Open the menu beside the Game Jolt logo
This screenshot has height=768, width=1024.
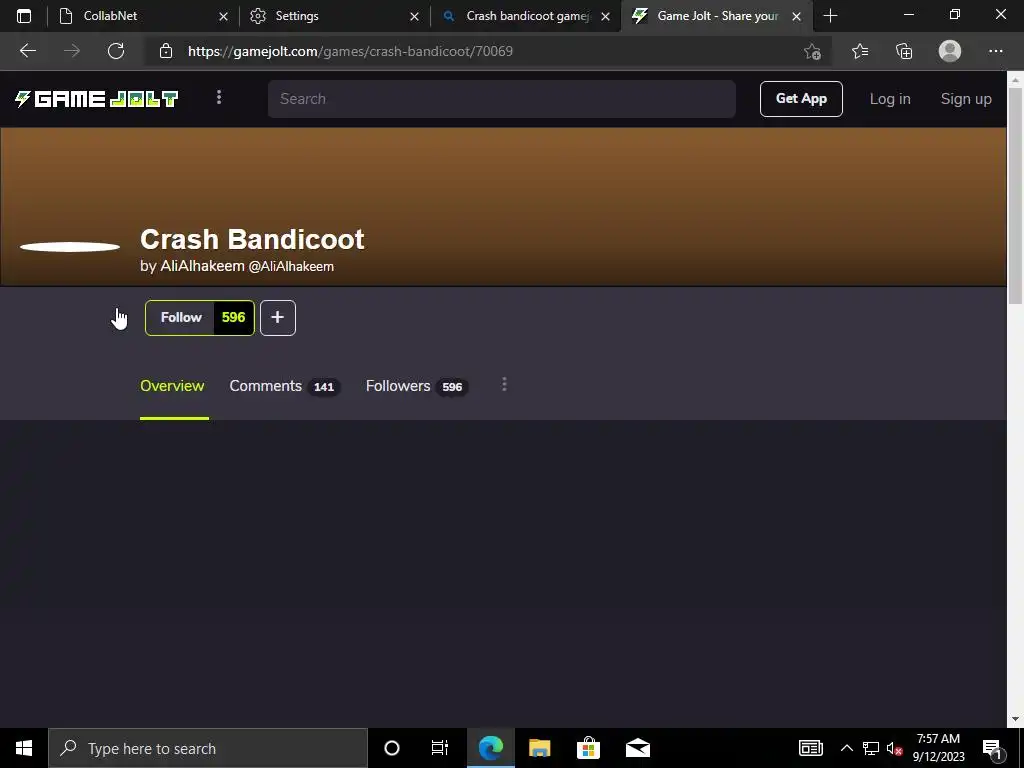pos(219,97)
